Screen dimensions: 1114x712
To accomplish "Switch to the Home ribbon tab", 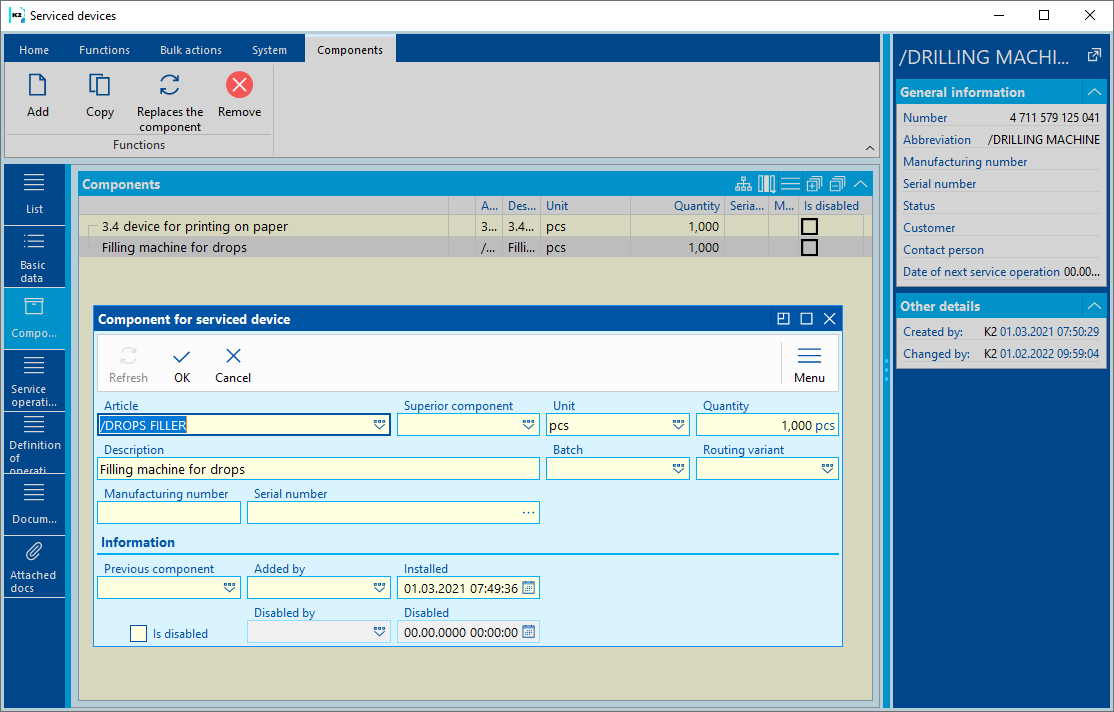I will [x=34, y=50].
